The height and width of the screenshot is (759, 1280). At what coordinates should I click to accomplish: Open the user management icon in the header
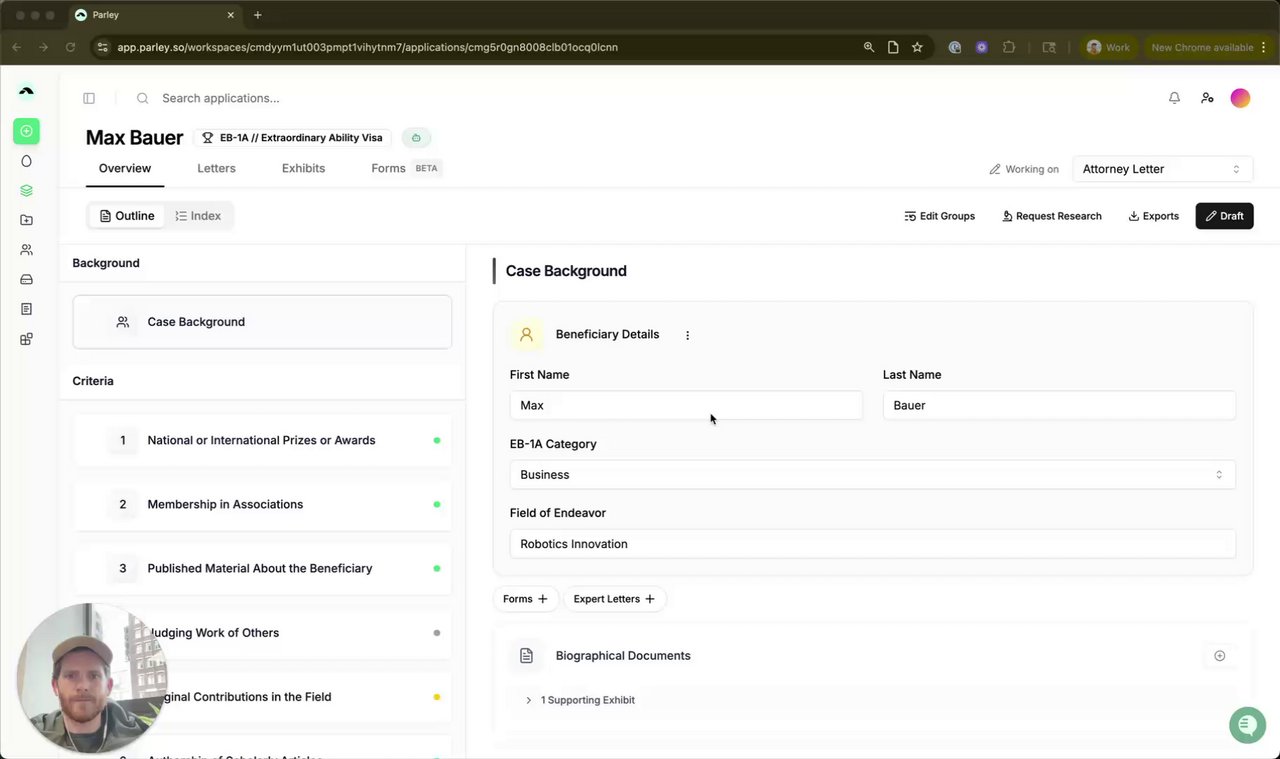(1207, 98)
